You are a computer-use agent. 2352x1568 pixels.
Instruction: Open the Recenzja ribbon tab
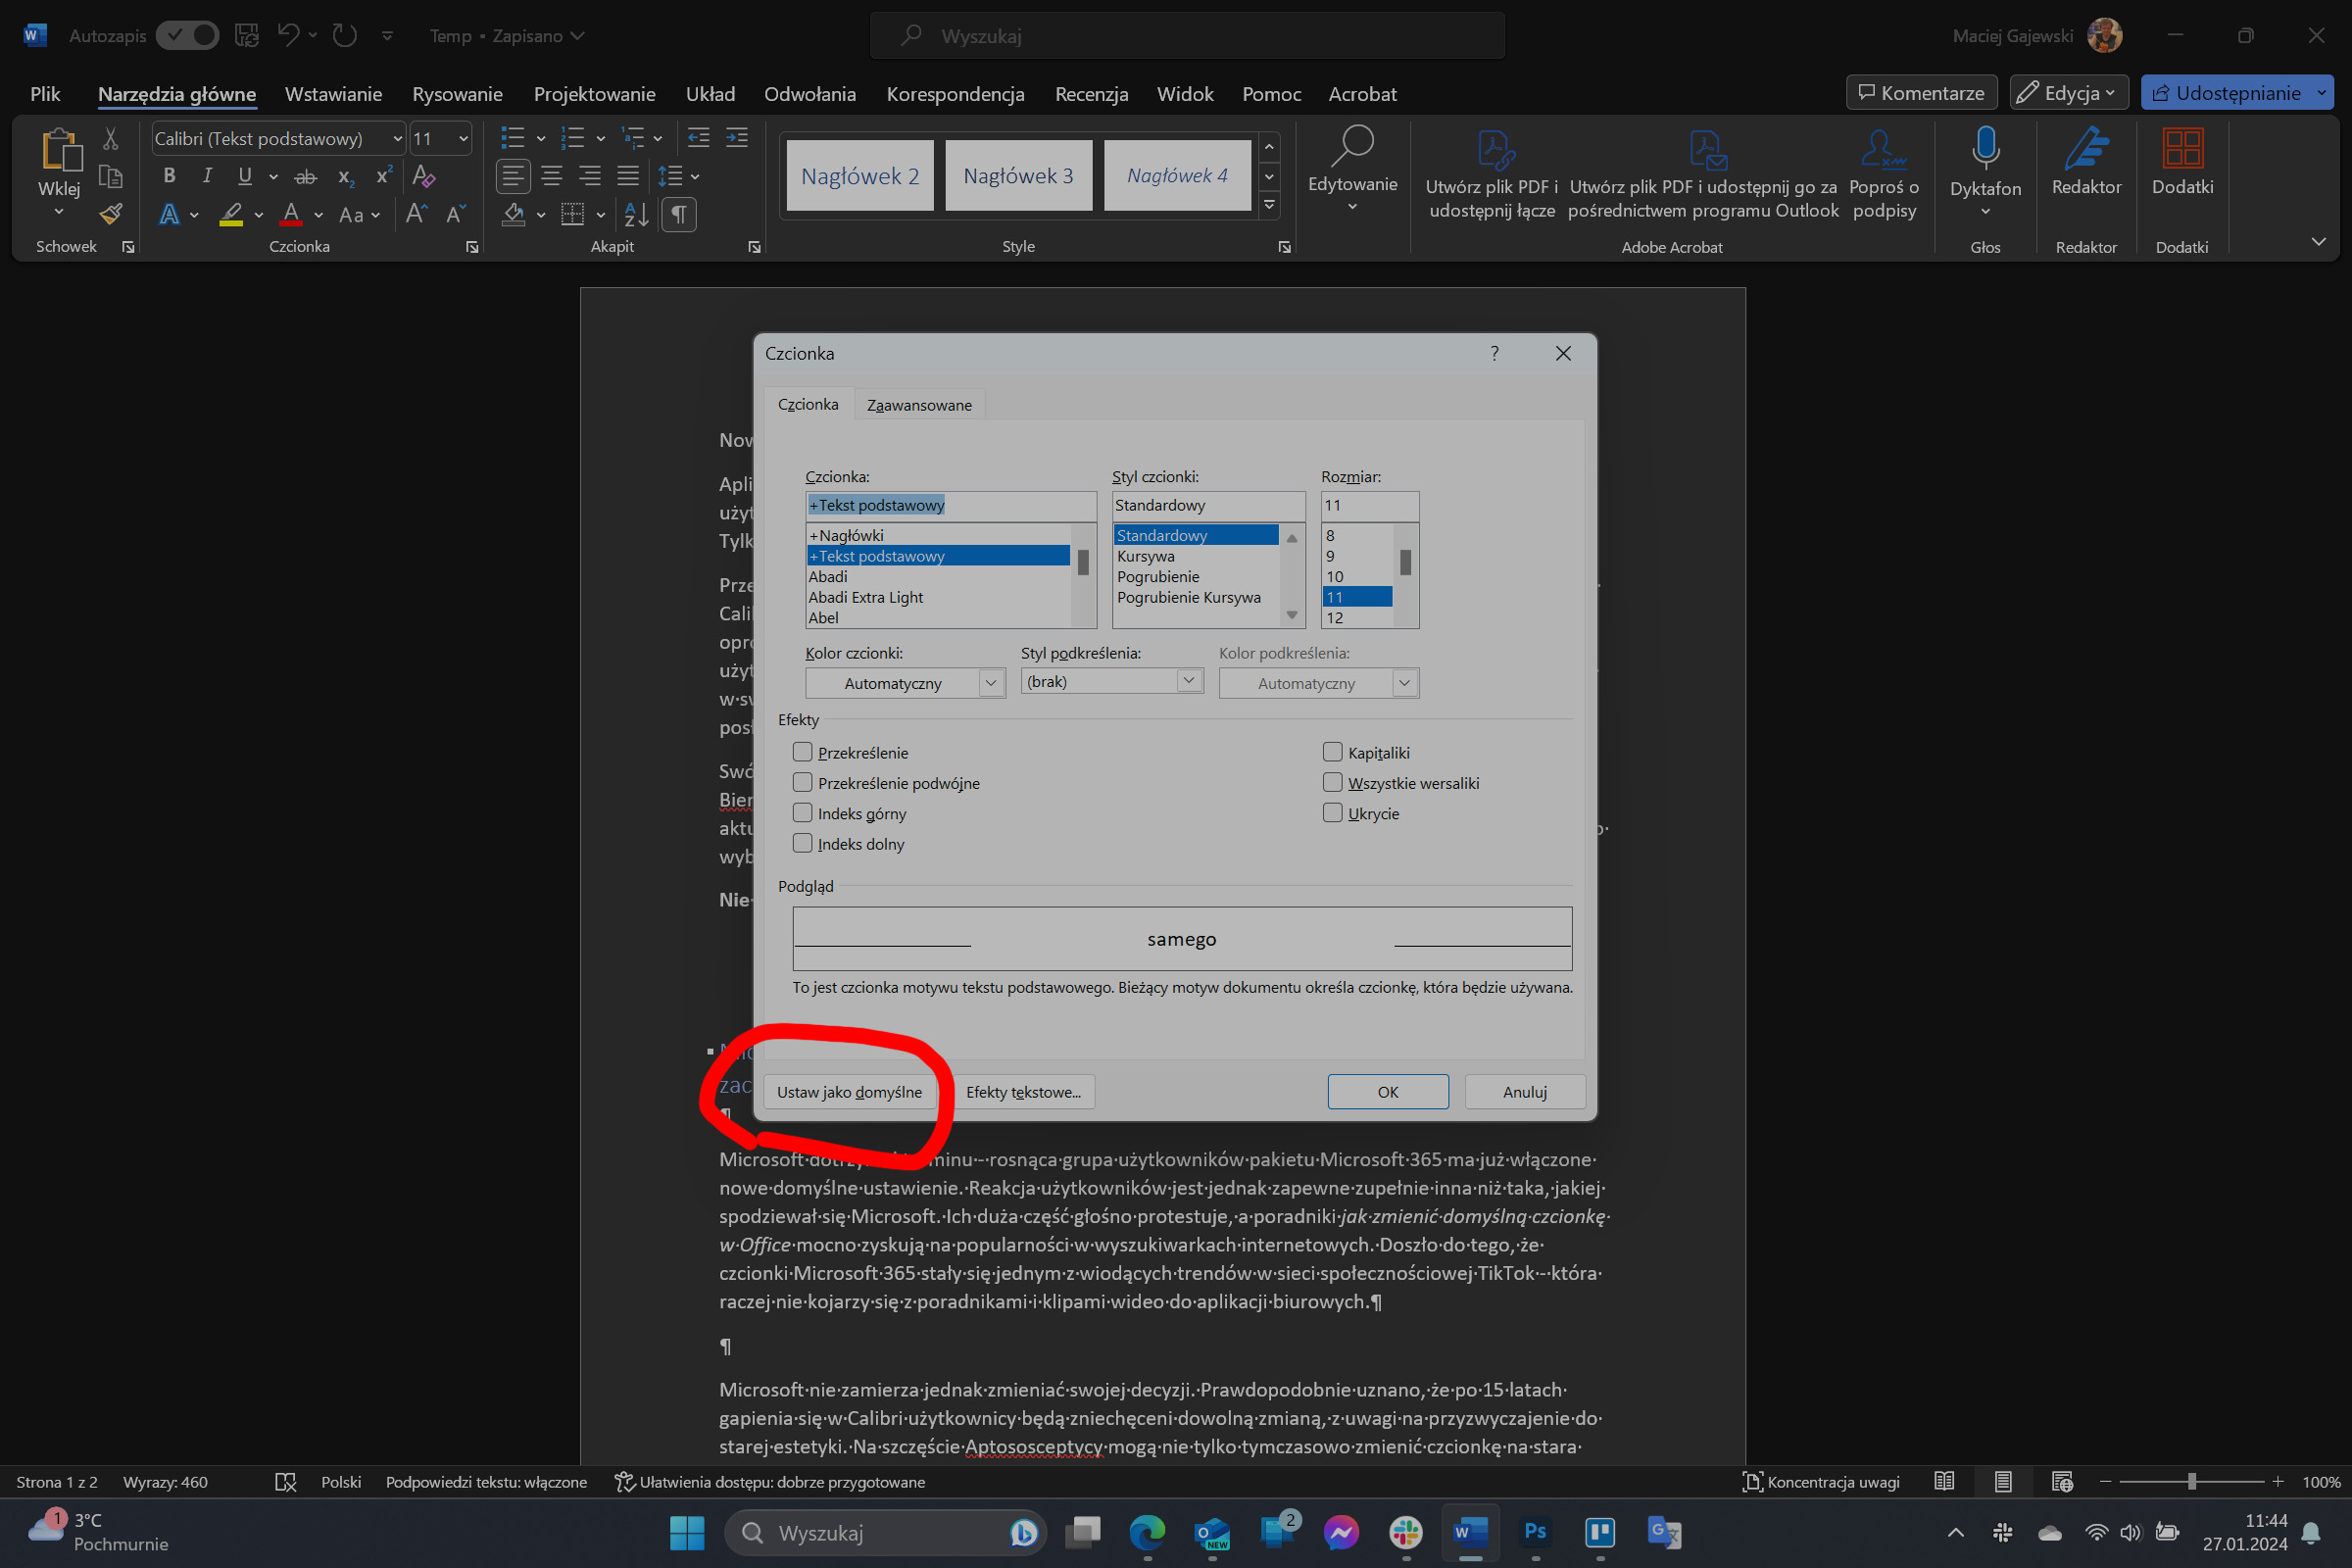click(1091, 94)
